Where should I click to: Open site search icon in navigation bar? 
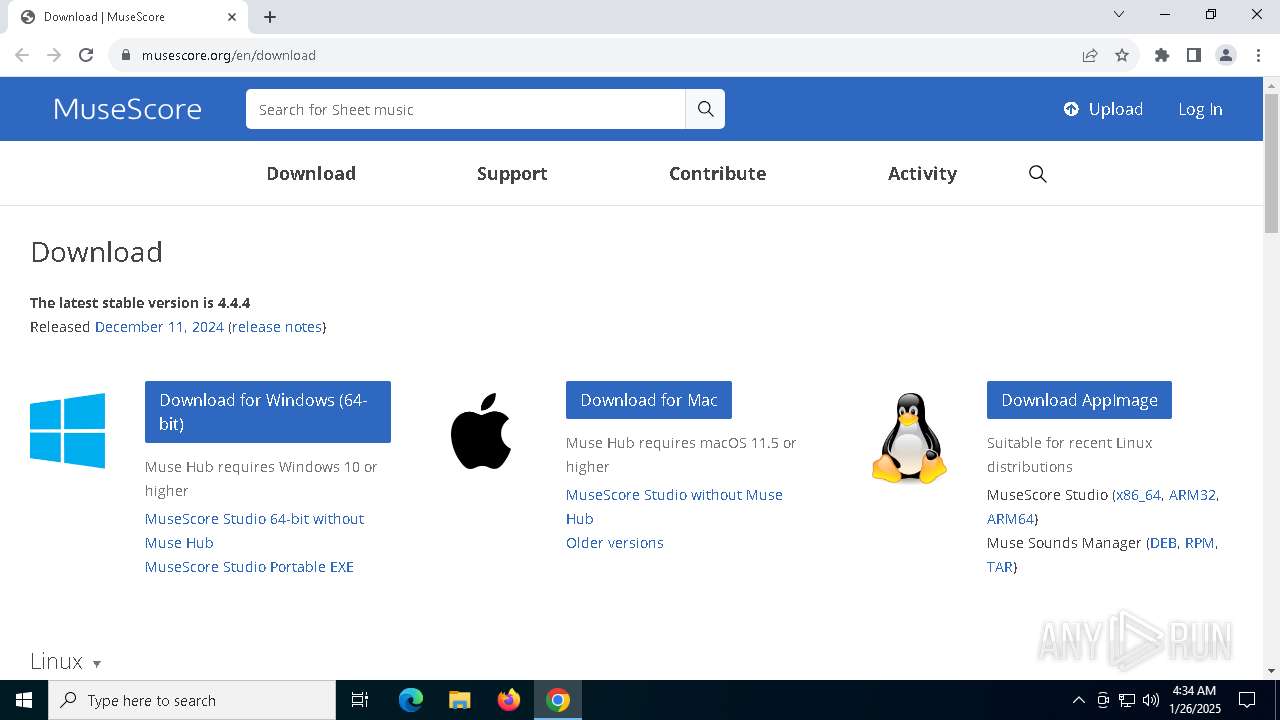[1038, 174]
